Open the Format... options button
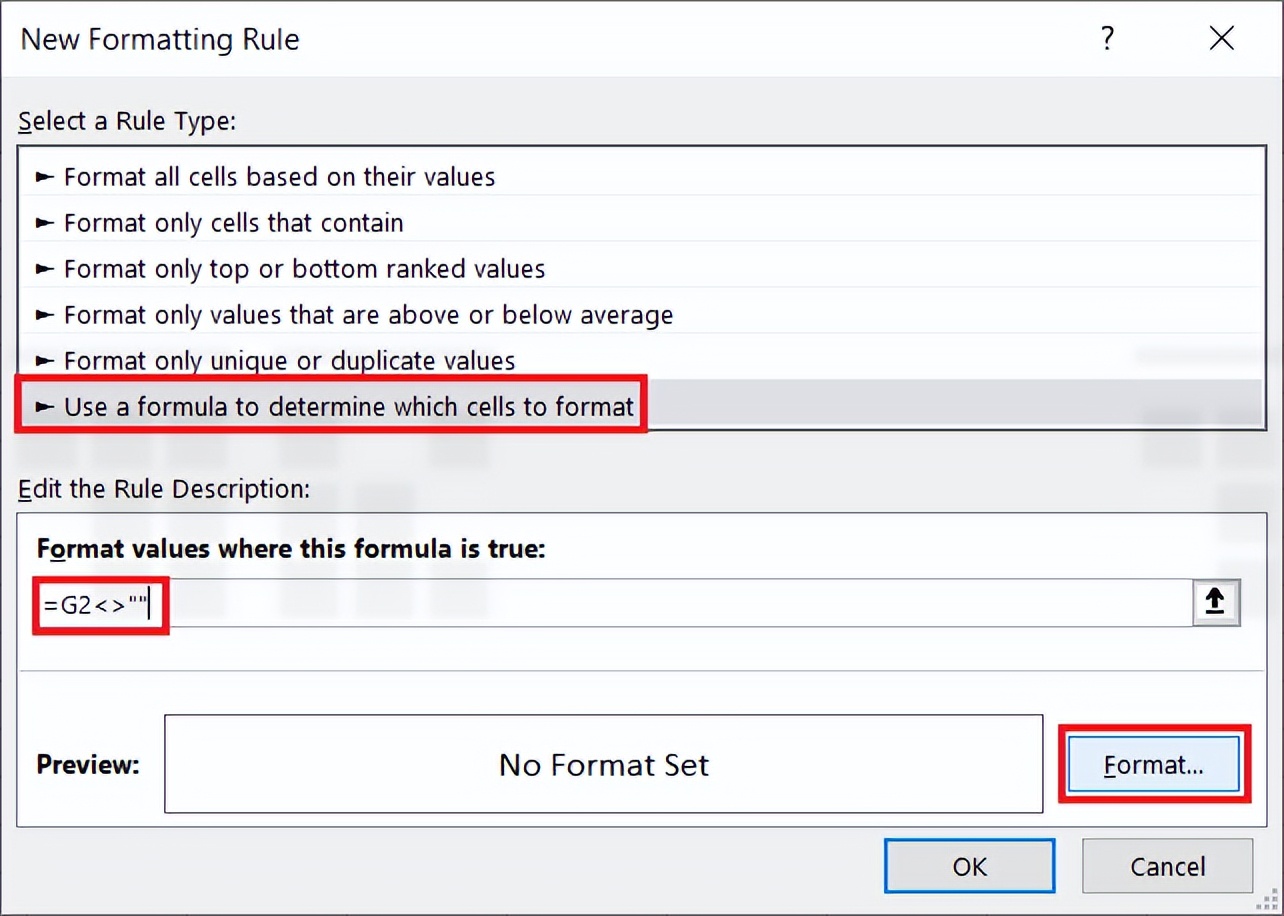 [x=1153, y=765]
